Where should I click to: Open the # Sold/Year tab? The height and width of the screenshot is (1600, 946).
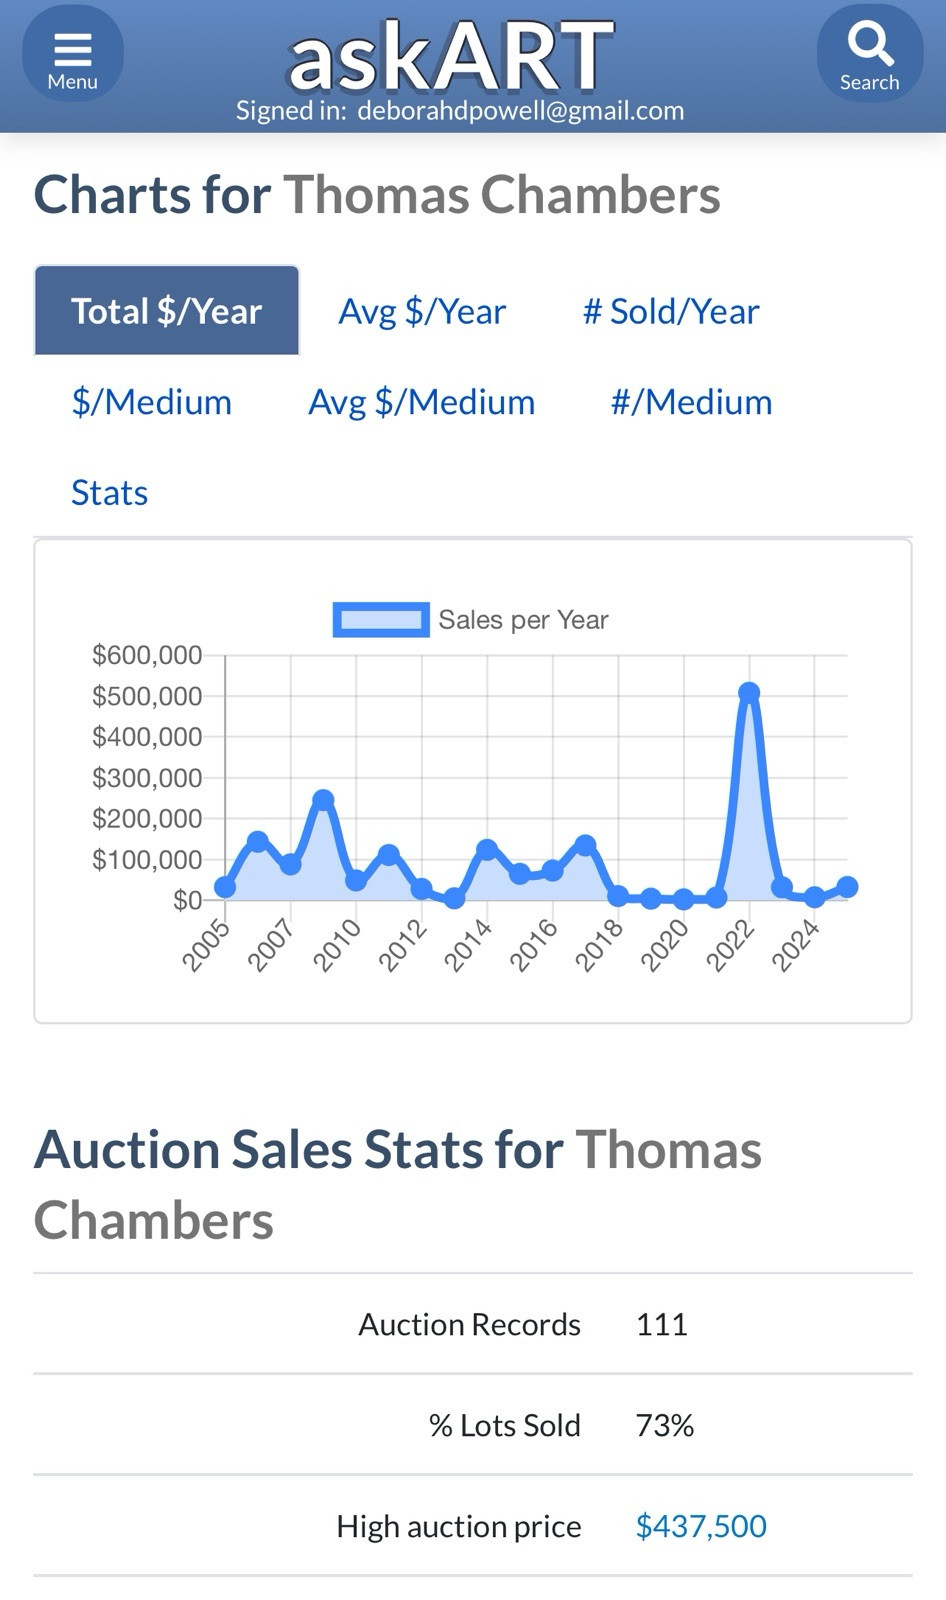point(671,311)
